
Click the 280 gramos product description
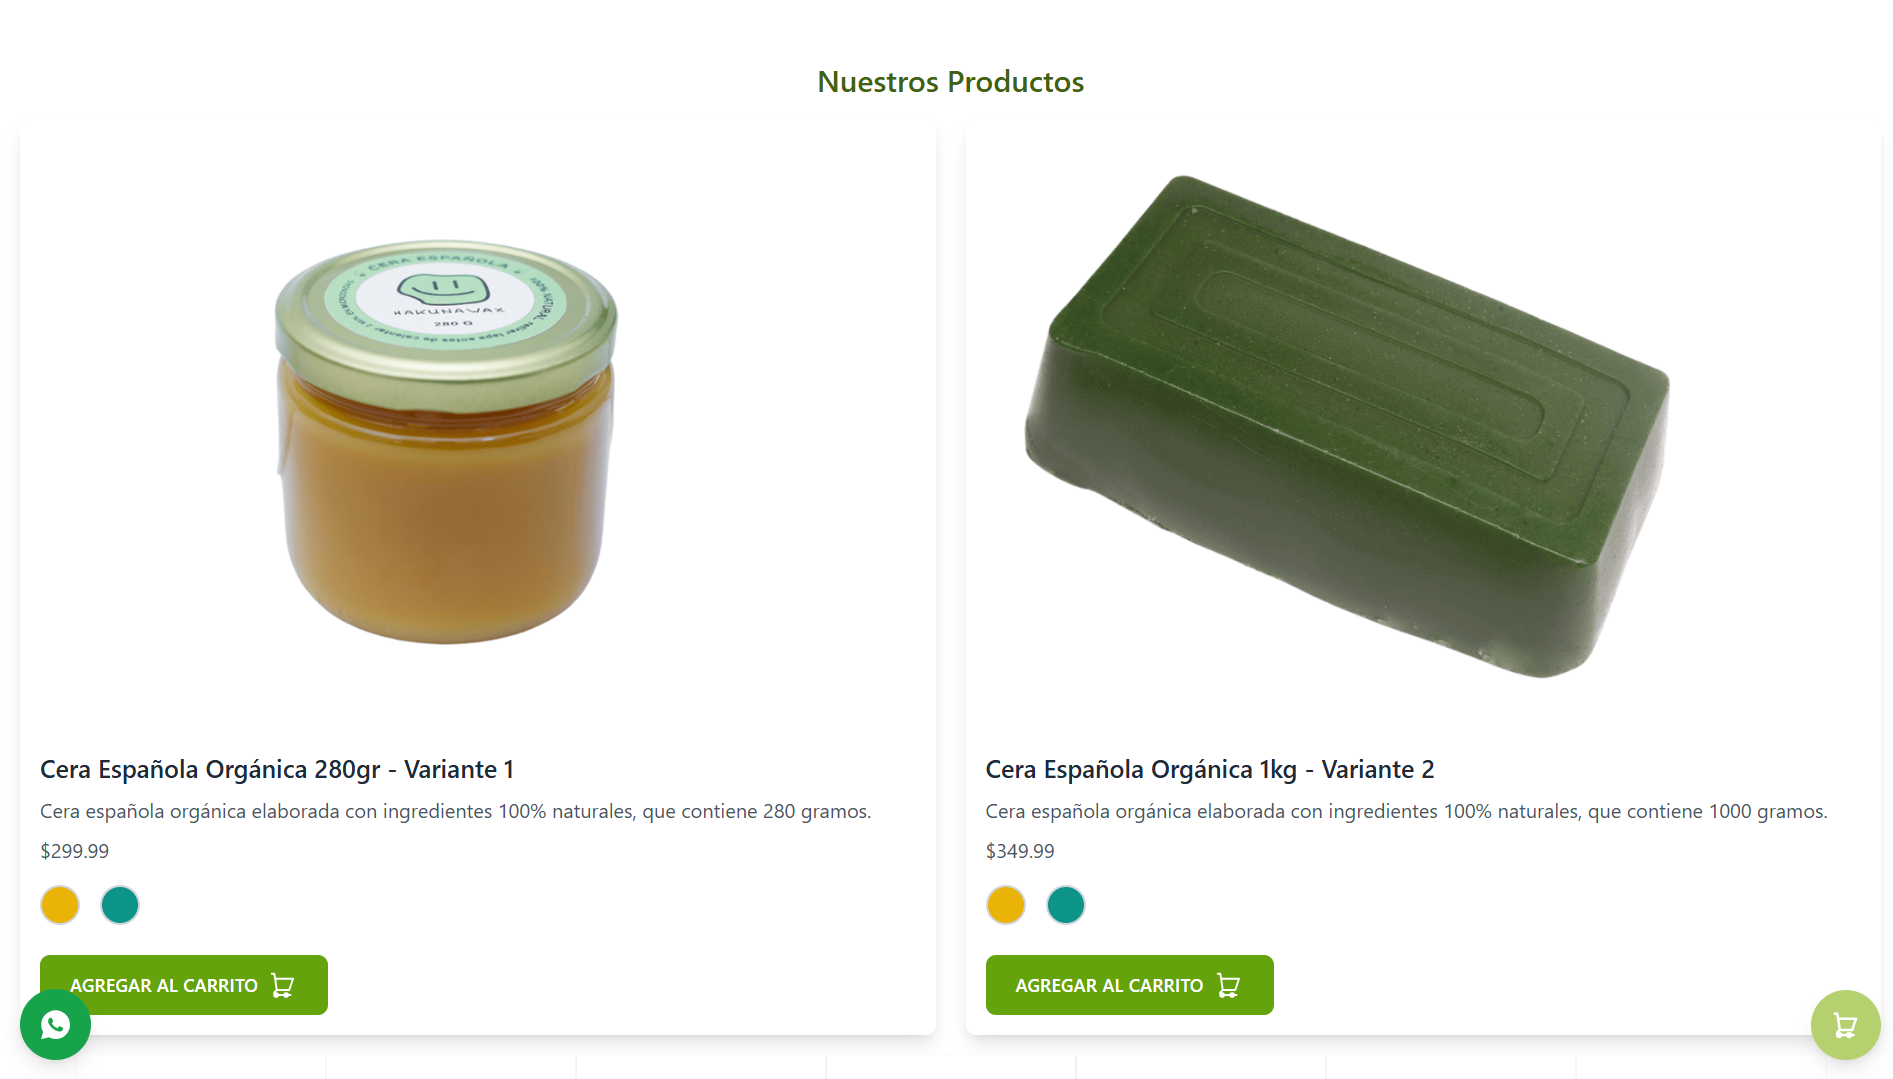coord(455,811)
